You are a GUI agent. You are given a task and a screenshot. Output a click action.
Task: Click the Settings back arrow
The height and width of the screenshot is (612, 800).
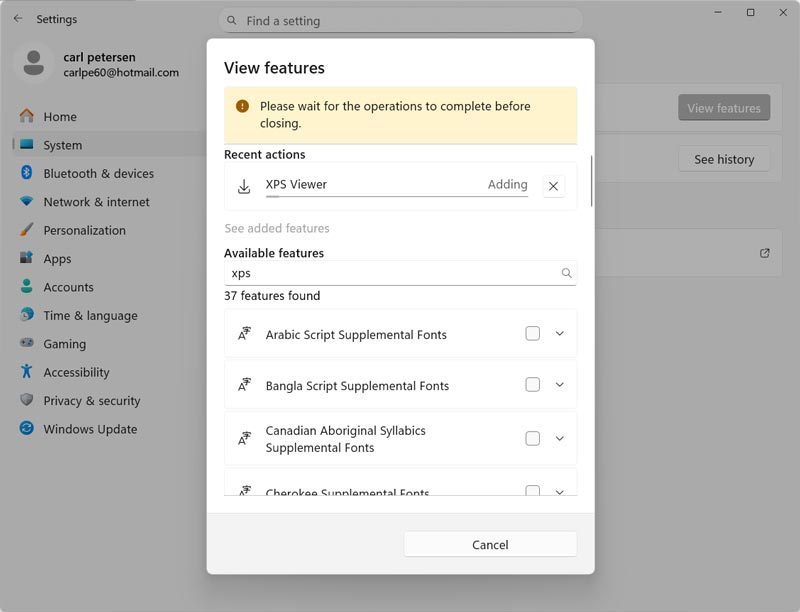pos(18,19)
